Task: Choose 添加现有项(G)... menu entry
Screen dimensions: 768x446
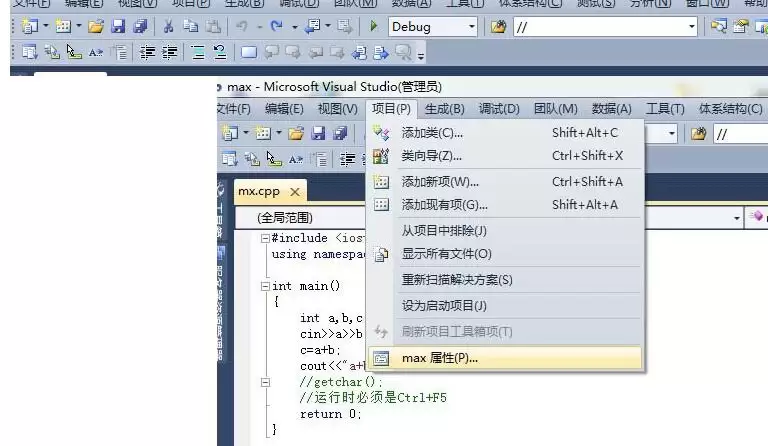Action: [505, 205]
